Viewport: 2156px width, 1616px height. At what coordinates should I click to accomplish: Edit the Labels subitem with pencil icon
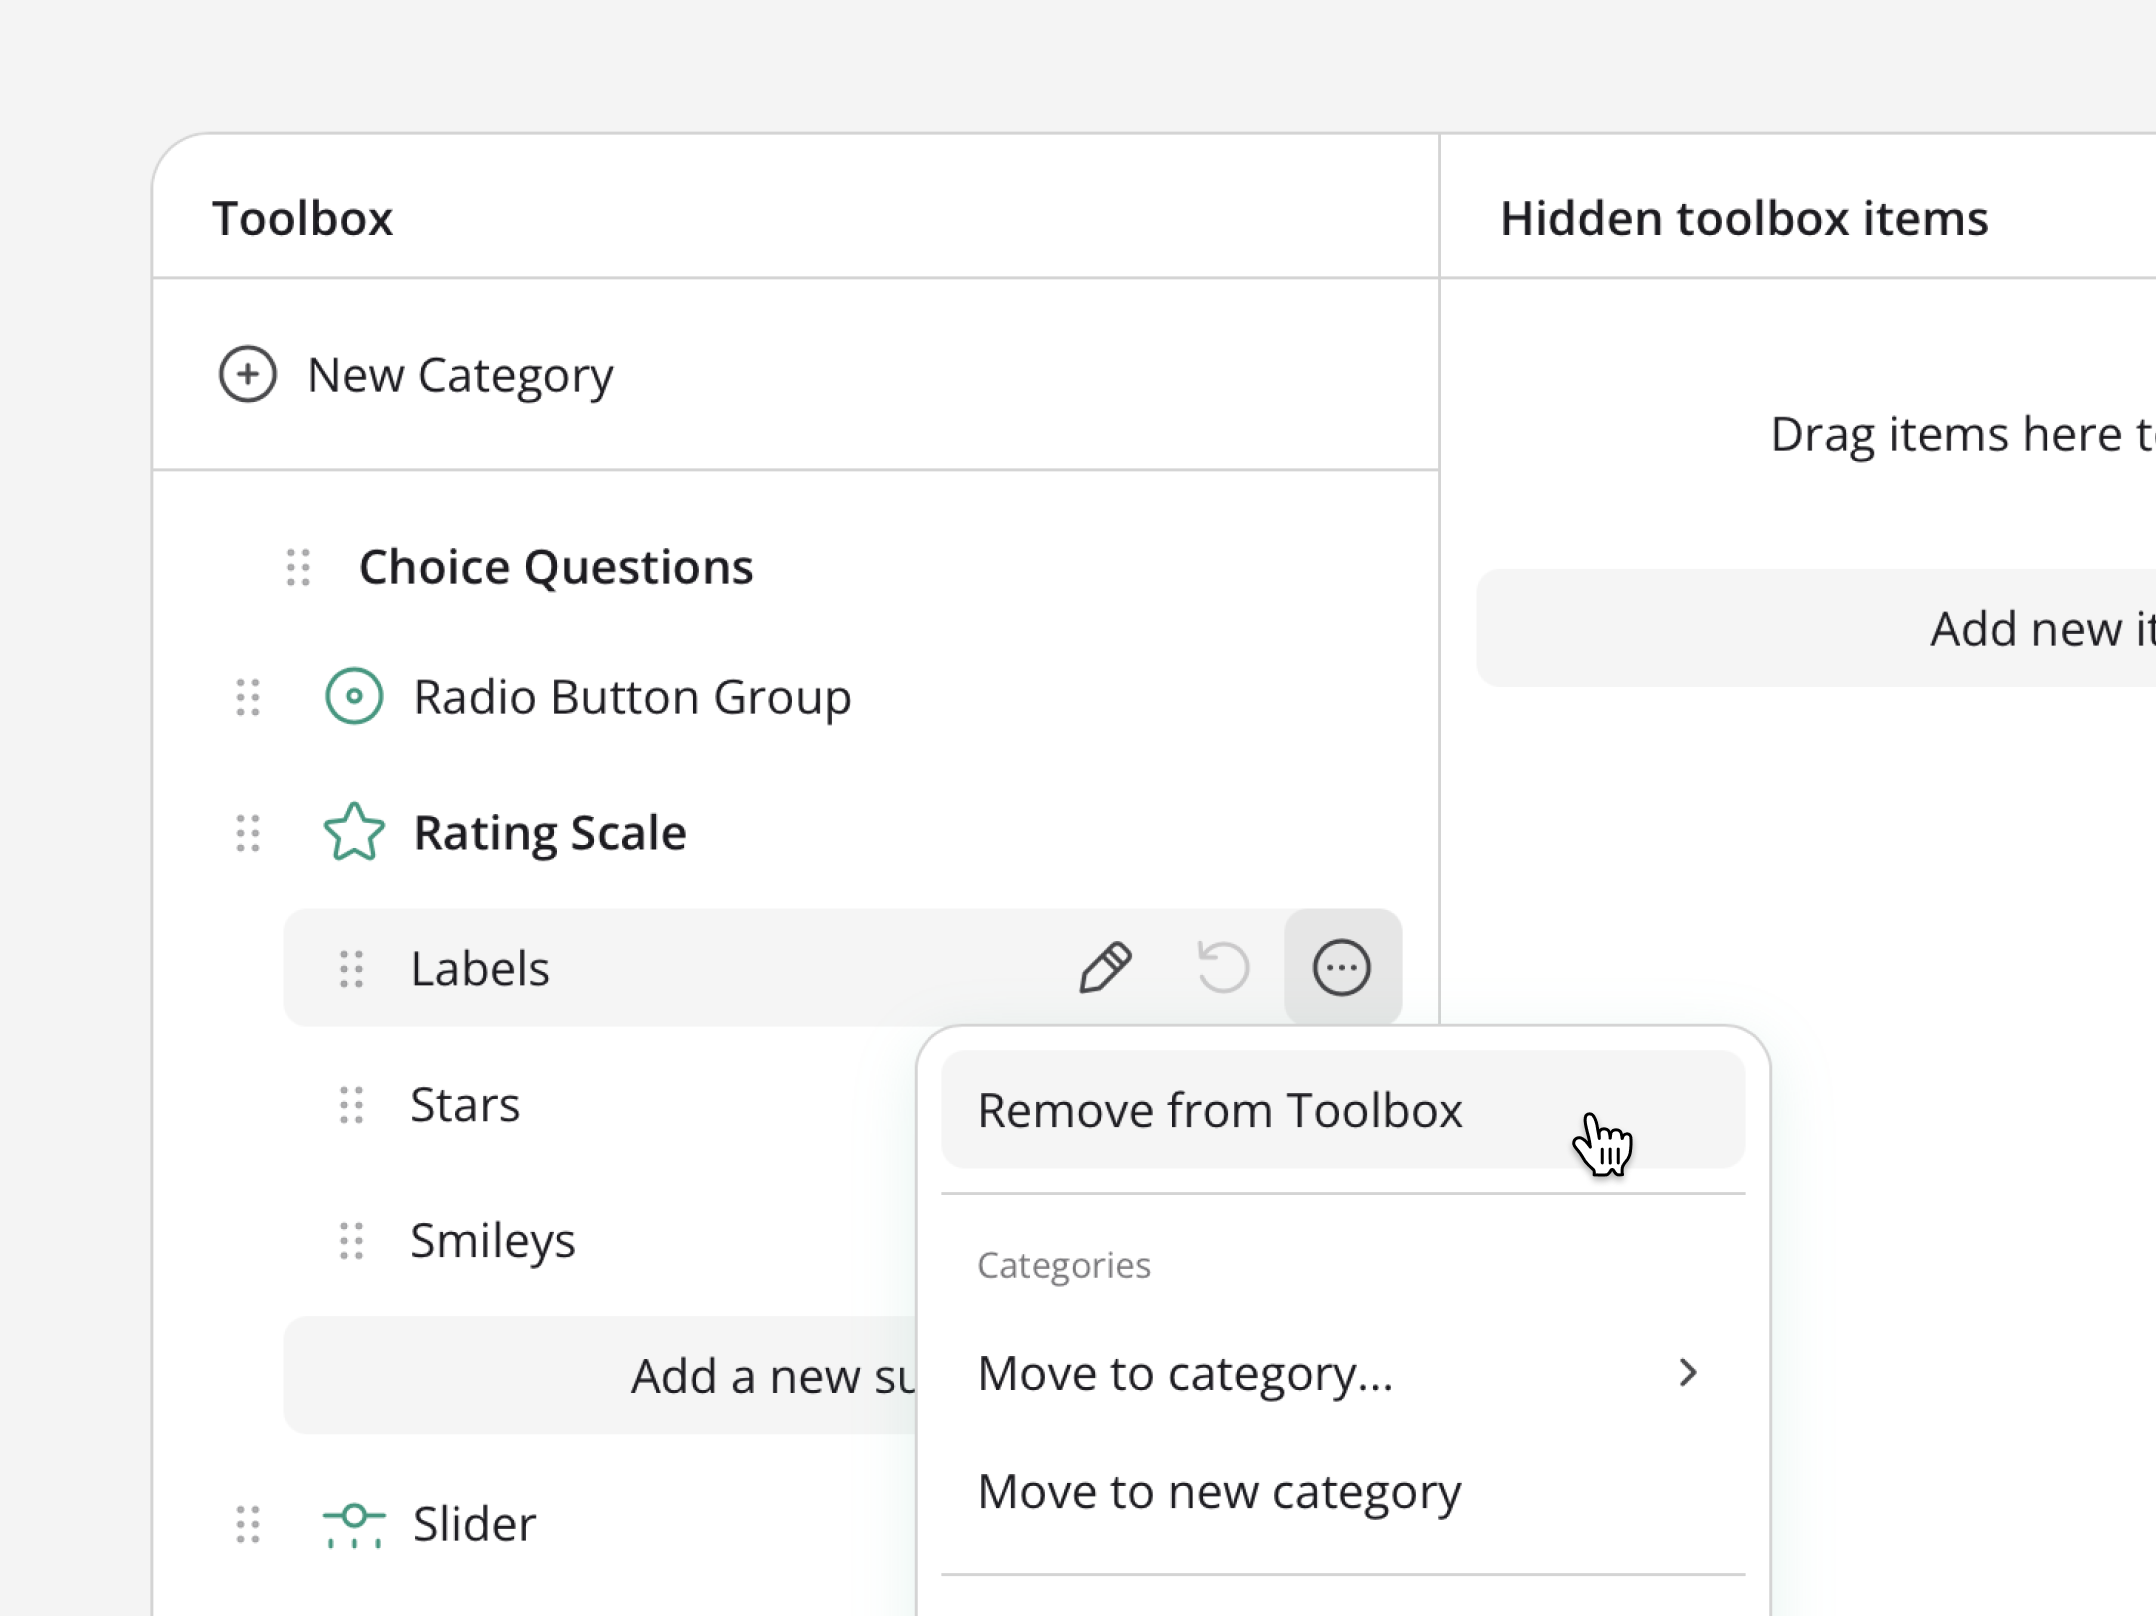[1105, 967]
